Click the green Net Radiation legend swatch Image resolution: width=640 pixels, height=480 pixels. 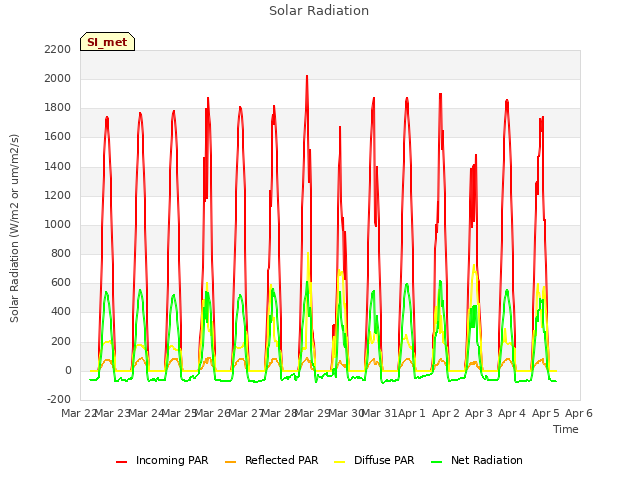(437, 462)
